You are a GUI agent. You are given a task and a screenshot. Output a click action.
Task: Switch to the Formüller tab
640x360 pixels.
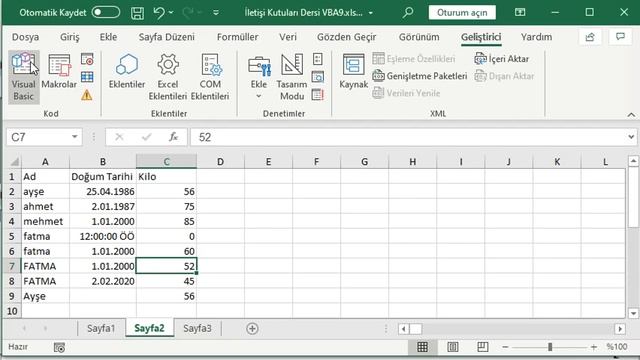(238, 37)
